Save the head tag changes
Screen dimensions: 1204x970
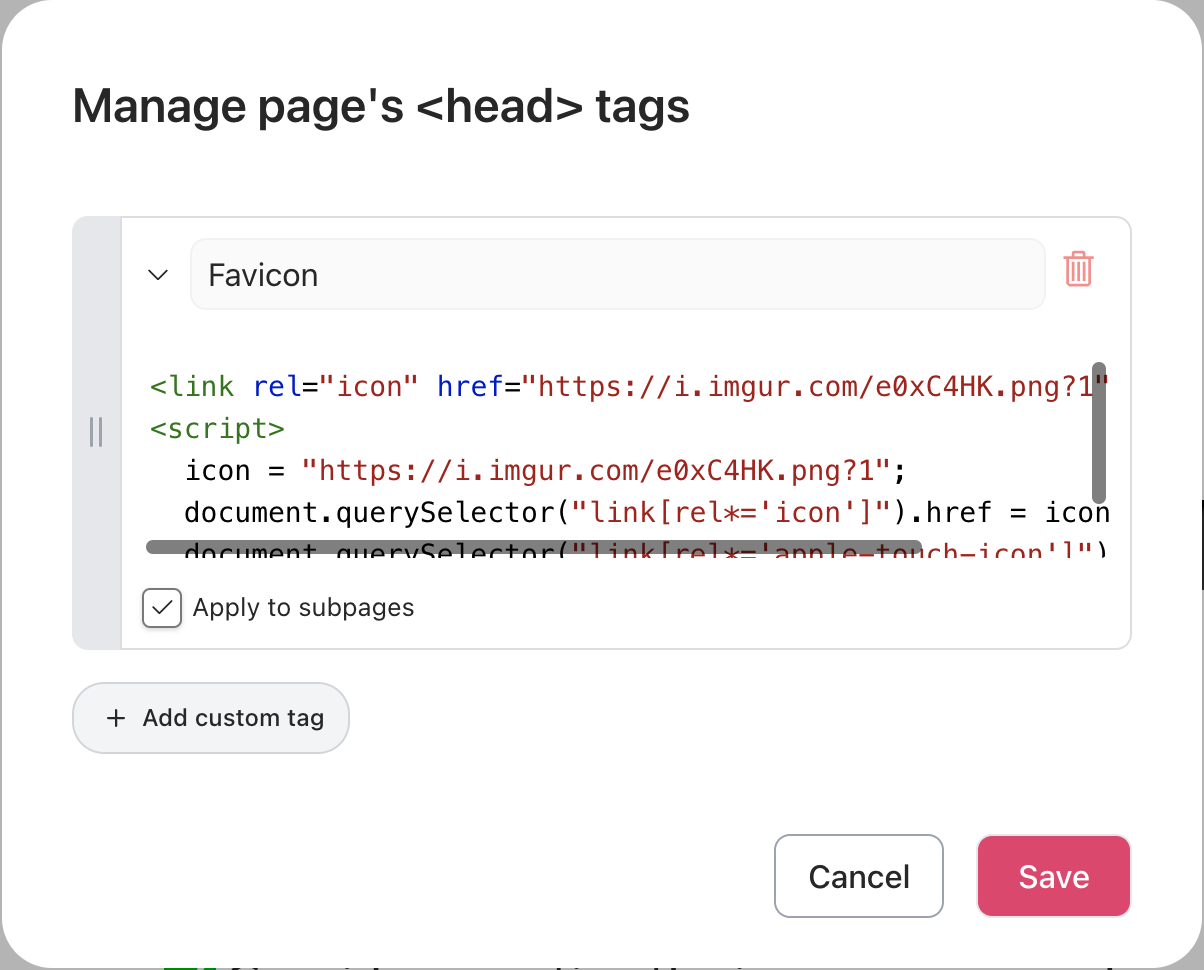coord(1054,876)
